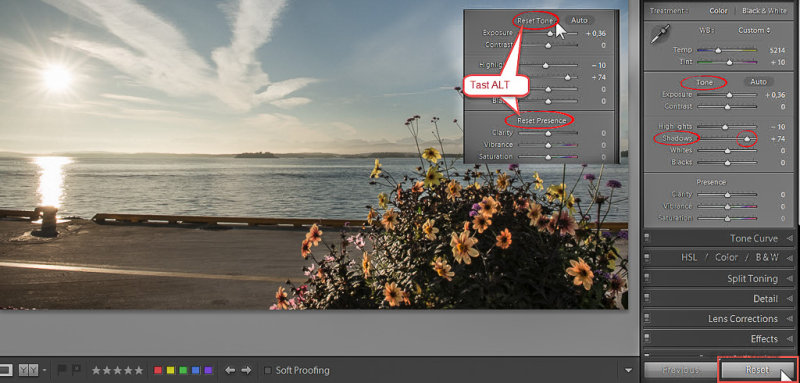
Task: Switch to Loupe view icon
Action: (5, 370)
